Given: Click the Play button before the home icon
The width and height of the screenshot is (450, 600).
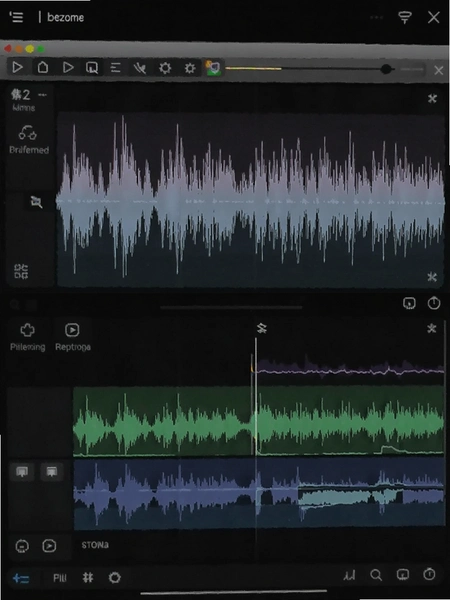Looking at the screenshot, I should click(17, 68).
